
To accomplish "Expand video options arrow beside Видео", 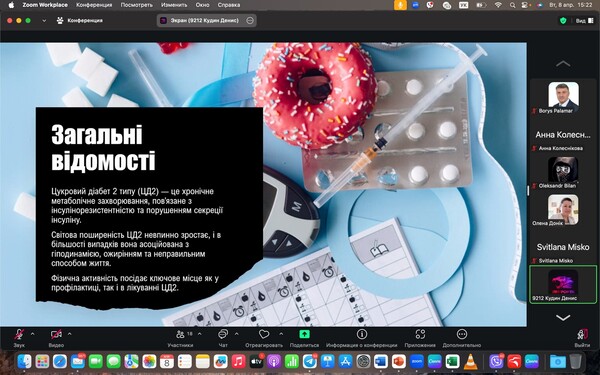I will [70, 334].
